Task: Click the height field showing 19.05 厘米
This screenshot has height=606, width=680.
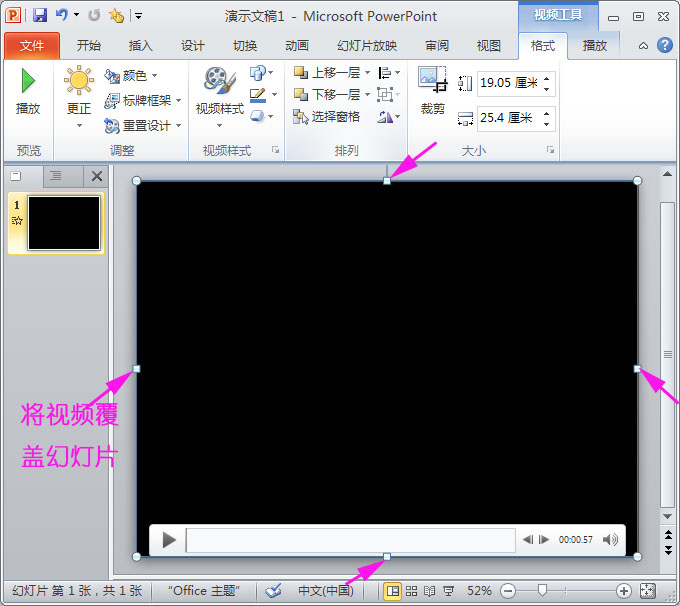Action: pyautogui.click(x=510, y=83)
